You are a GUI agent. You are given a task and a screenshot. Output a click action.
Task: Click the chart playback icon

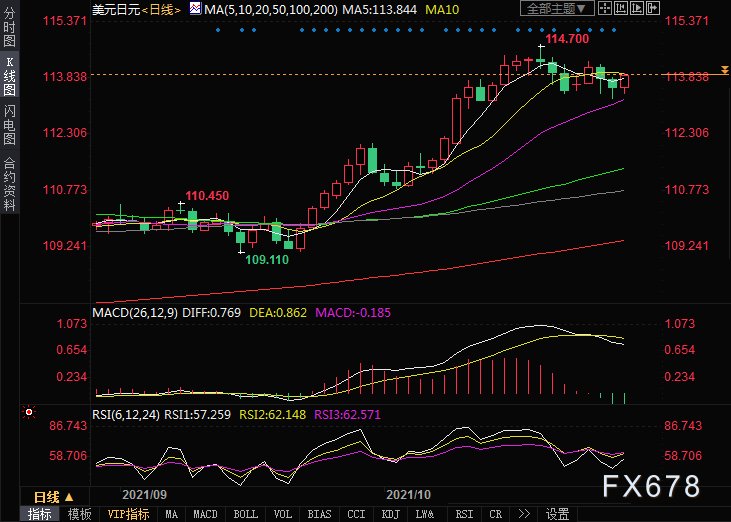tap(637, 8)
